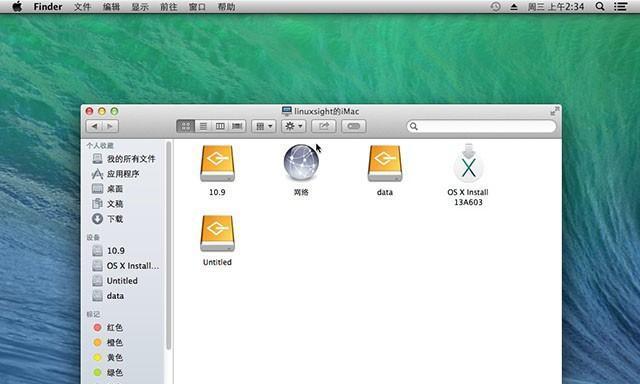This screenshot has height=384, width=640.
Task: Click the 设备 sidebar heading
Action: 93,238
